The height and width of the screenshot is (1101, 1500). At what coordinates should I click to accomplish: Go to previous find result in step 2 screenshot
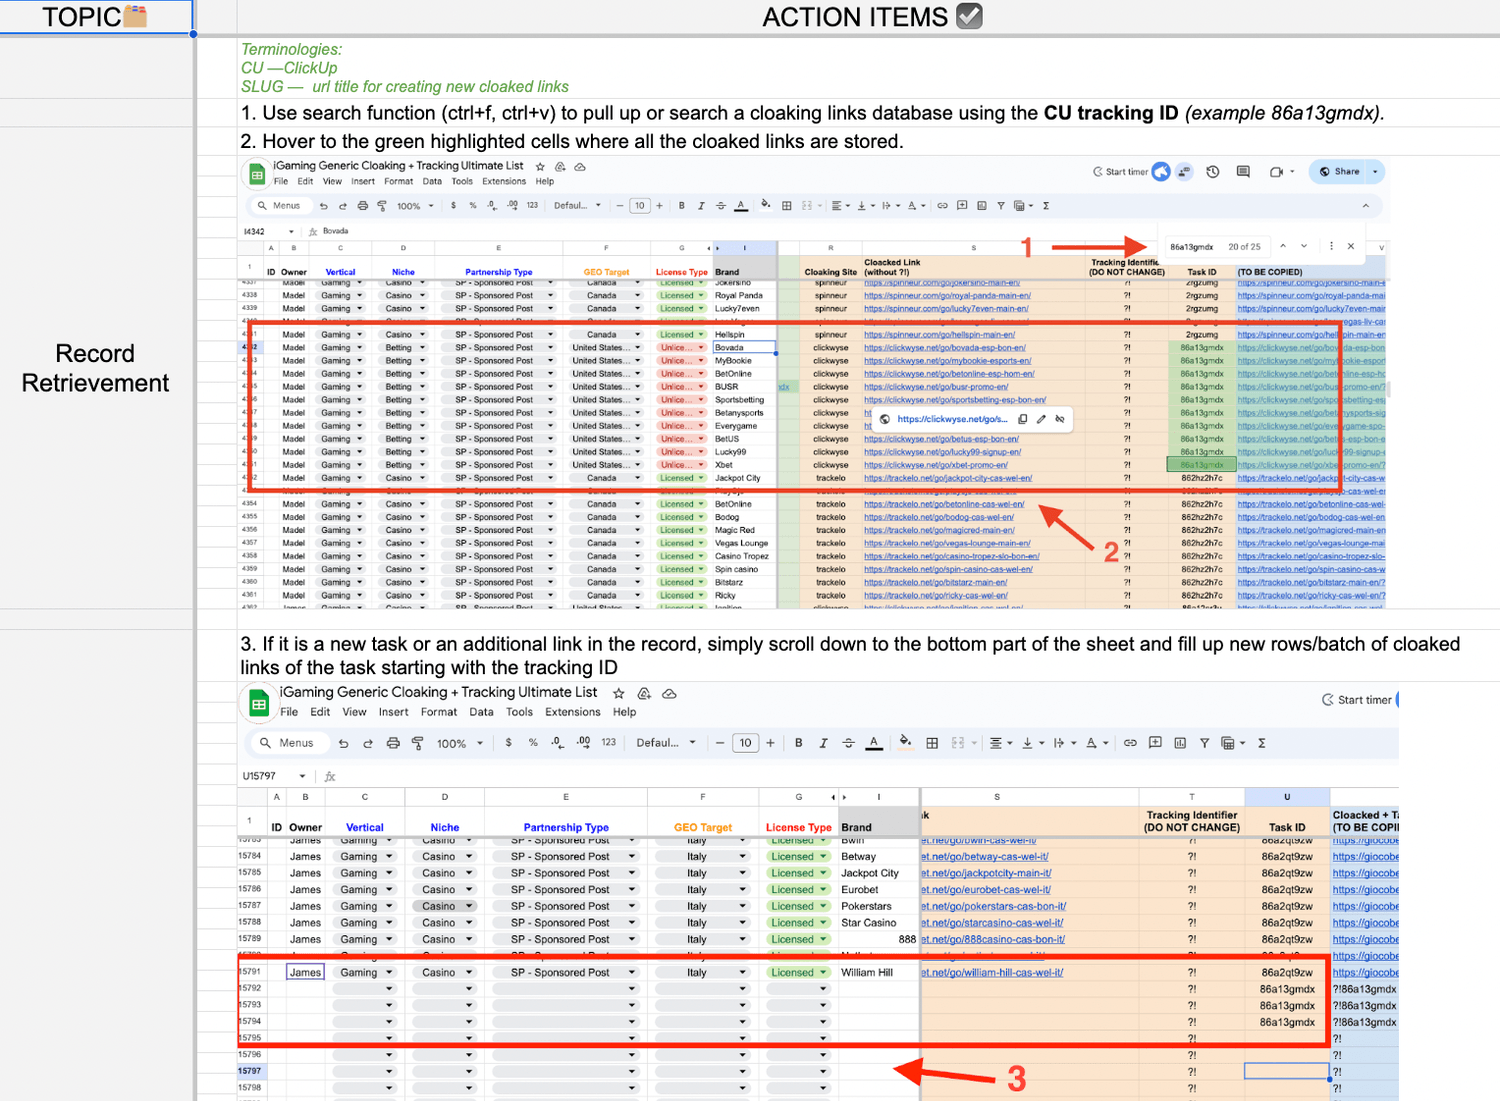(x=1284, y=246)
